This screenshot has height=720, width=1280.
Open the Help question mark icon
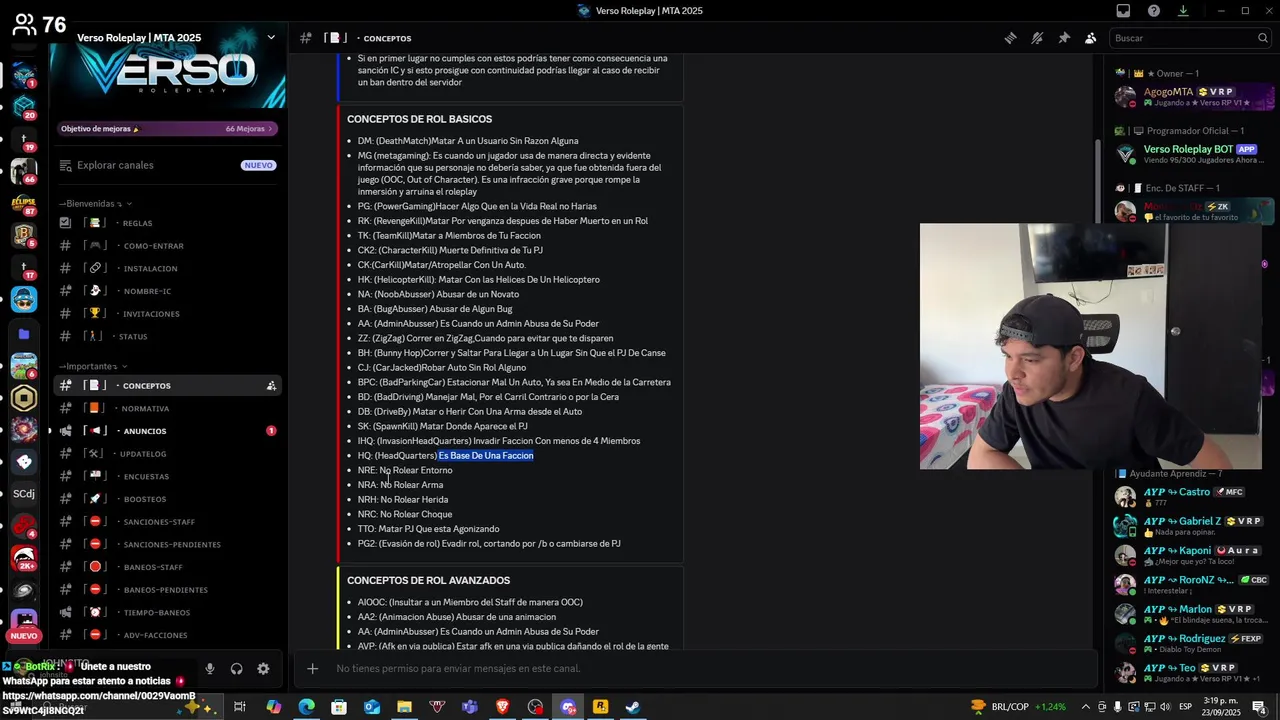1154,11
